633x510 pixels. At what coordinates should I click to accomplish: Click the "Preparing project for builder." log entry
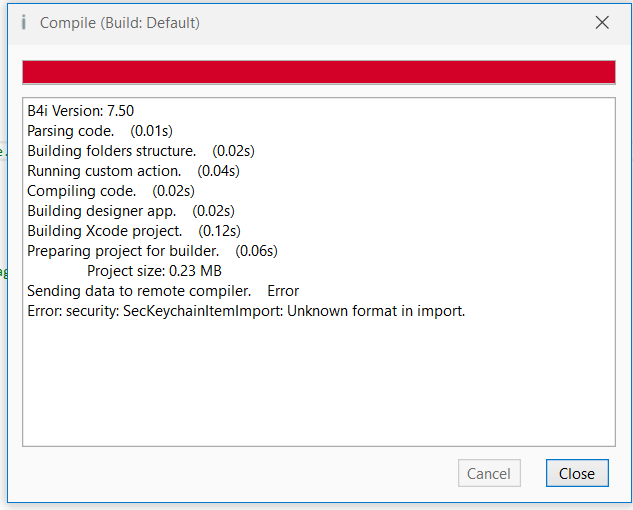pyautogui.click(x=122, y=251)
